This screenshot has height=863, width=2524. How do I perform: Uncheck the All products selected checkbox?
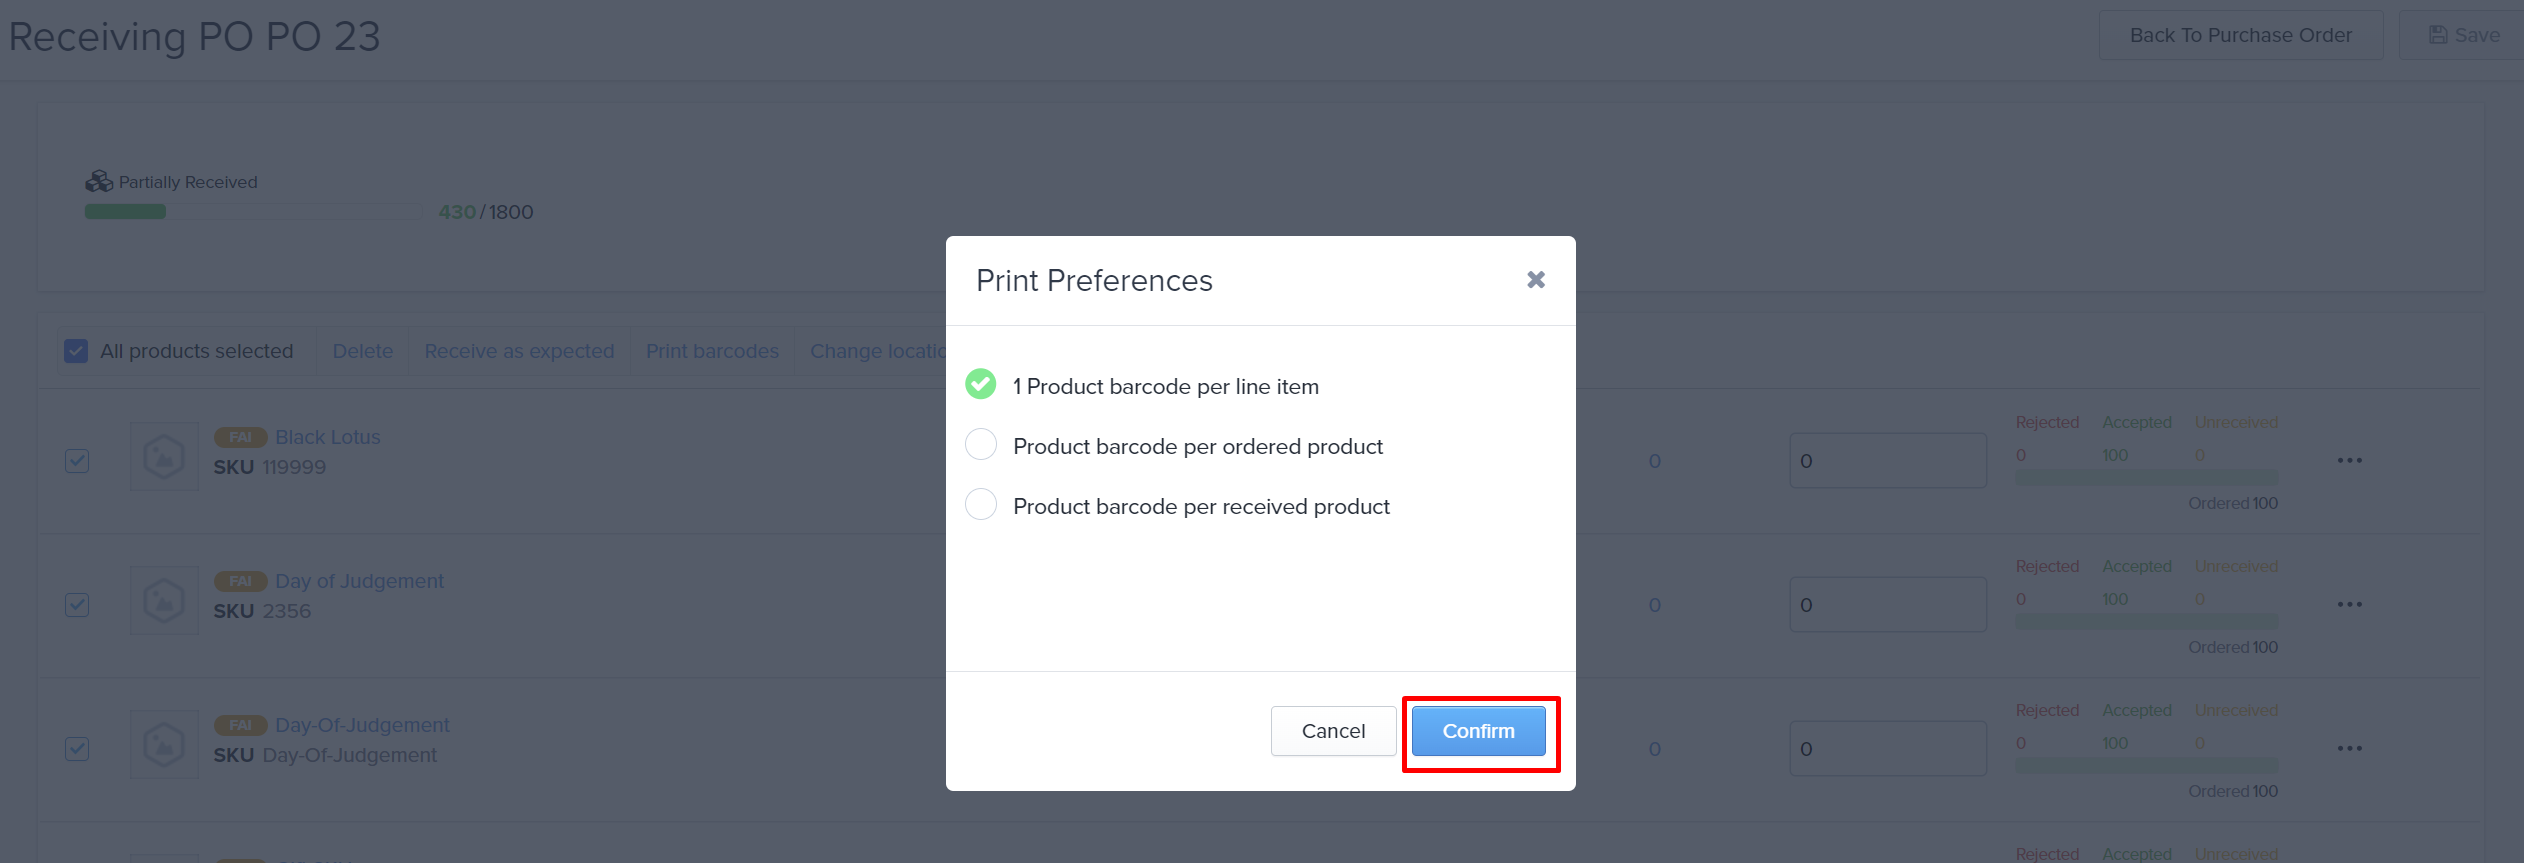(76, 351)
